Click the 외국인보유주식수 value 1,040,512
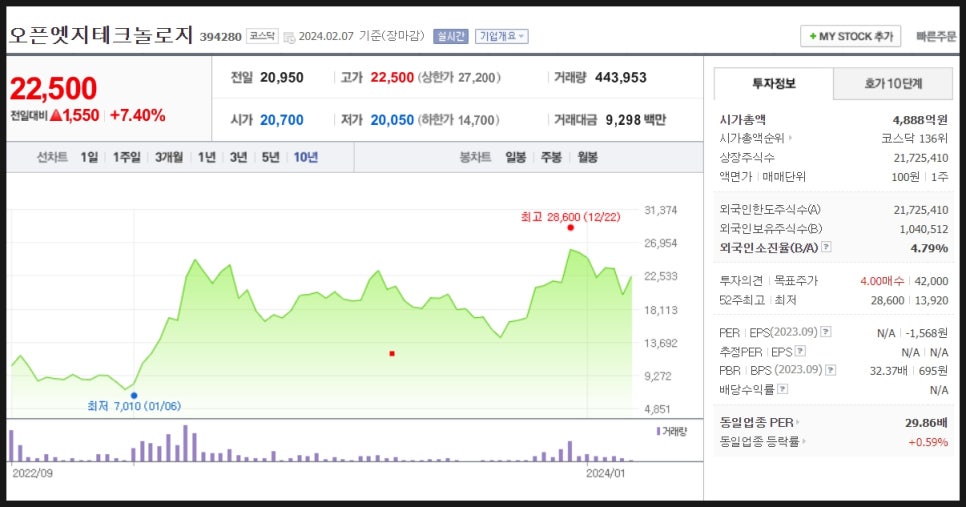The image size is (966, 507). (x=924, y=229)
